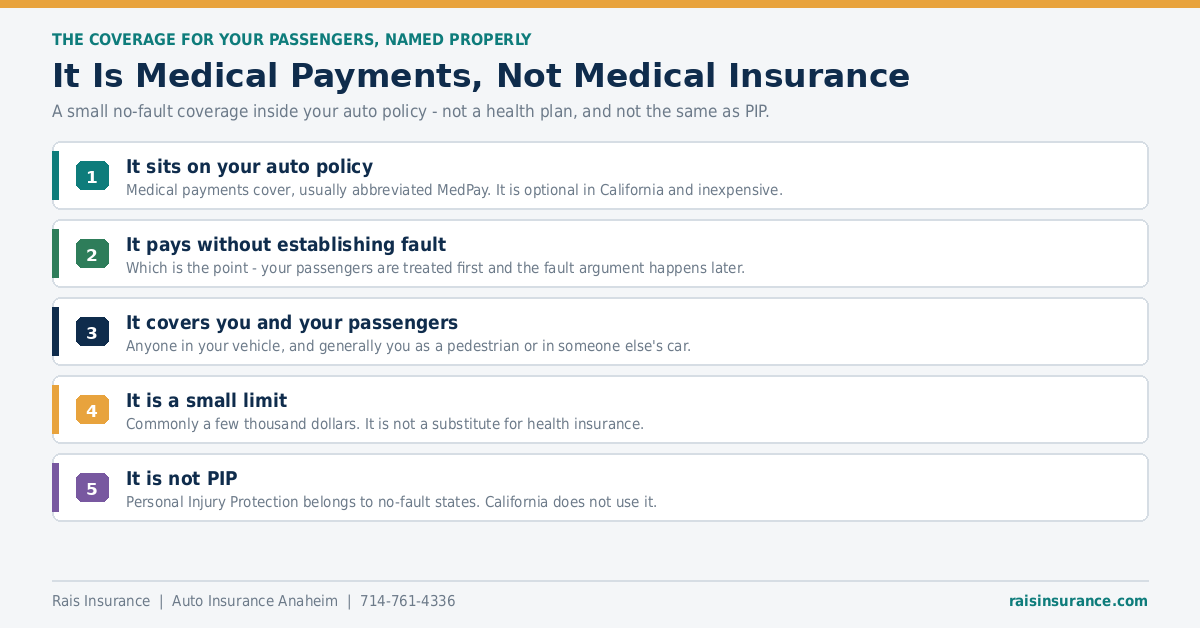Click the teal number 1 badge
Screen dimensions: 1200x628
click(x=92, y=176)
